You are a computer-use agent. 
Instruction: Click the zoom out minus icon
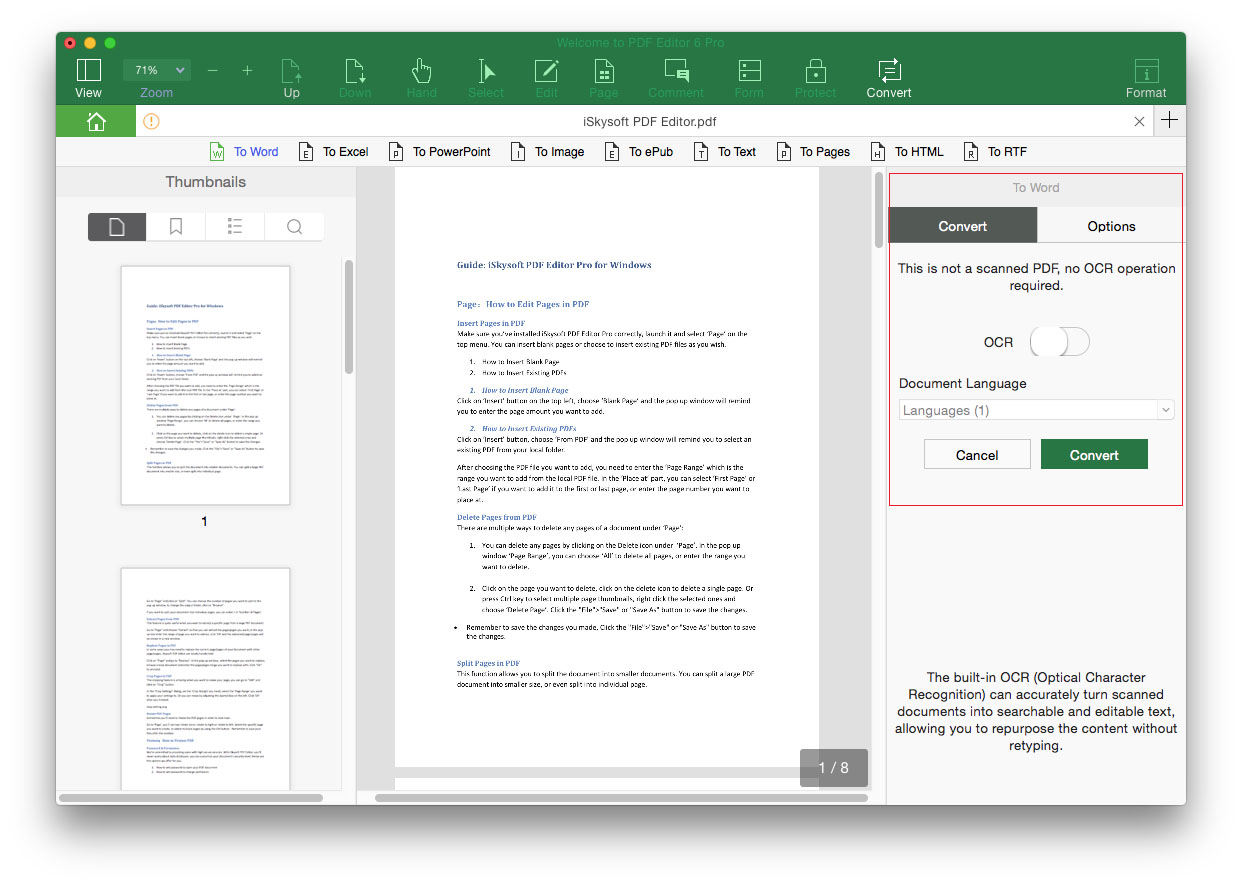click(213, 70)
